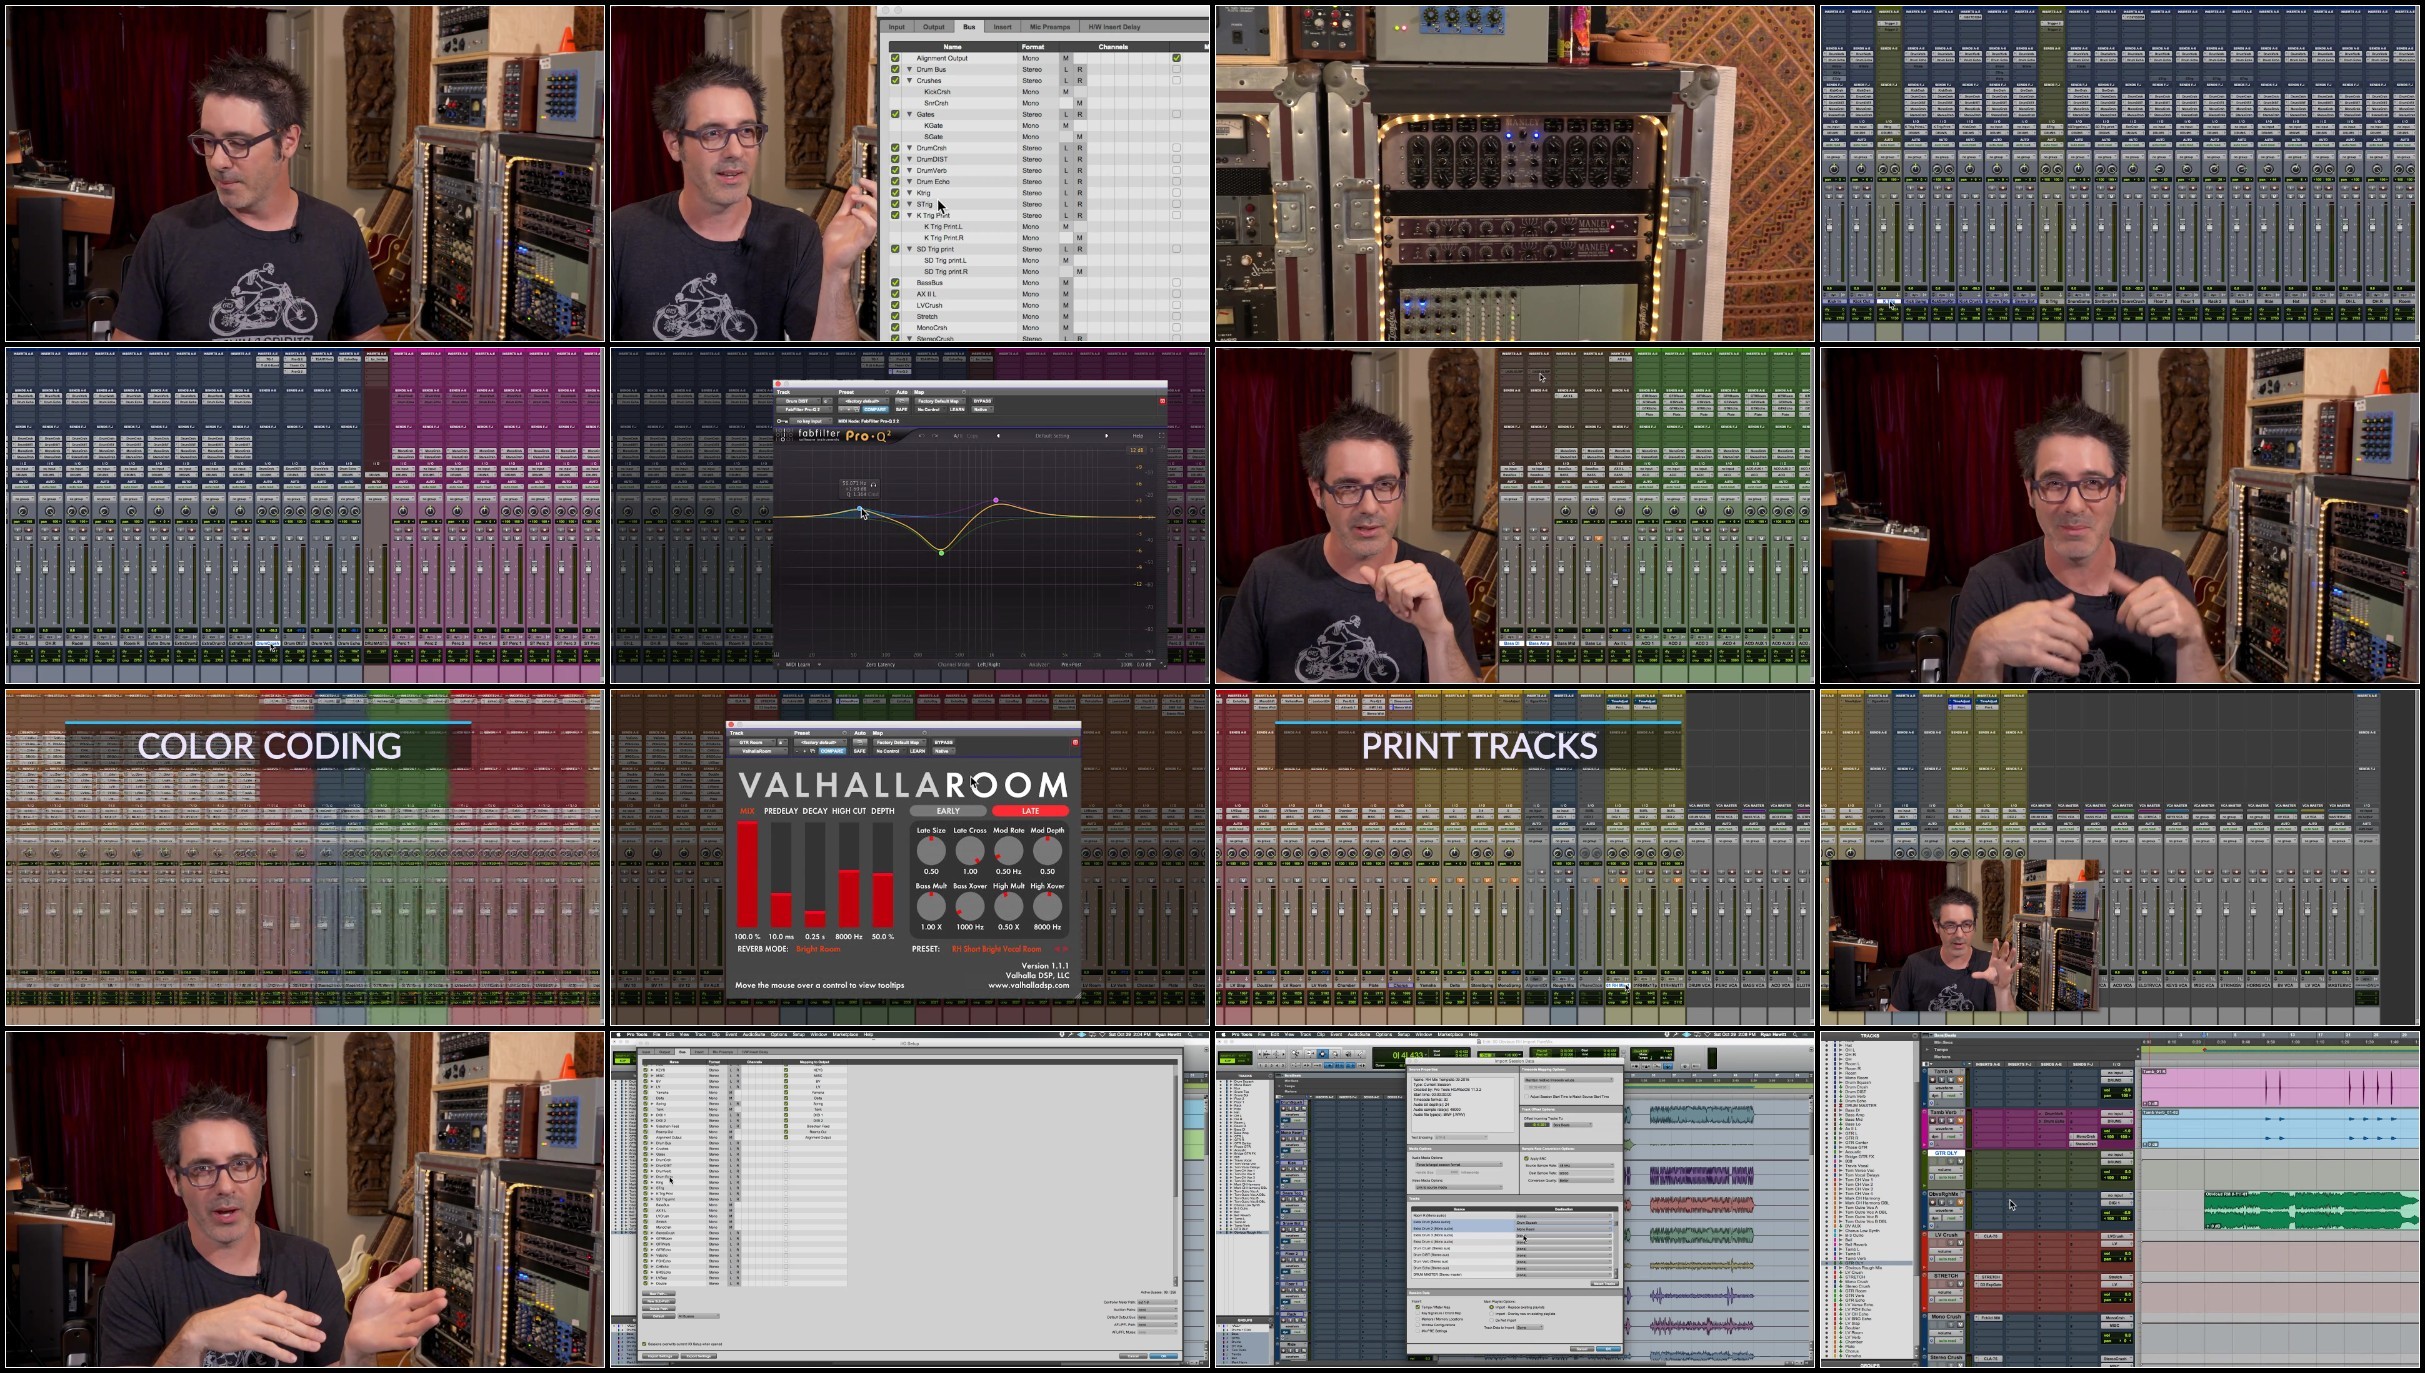2425x1373 pixels.
Task: Click the Bass Xover knob in ValhallaRoom
Action: (969, 907)
